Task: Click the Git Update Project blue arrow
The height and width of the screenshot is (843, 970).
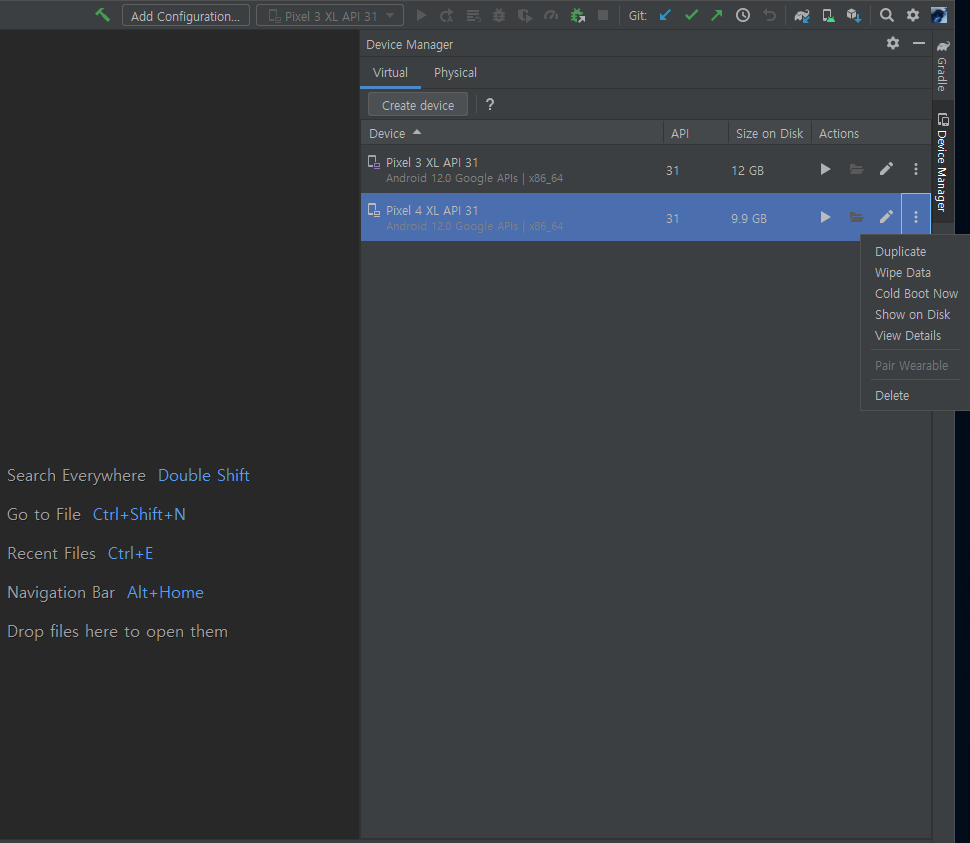Action: (x=665, y=15)
